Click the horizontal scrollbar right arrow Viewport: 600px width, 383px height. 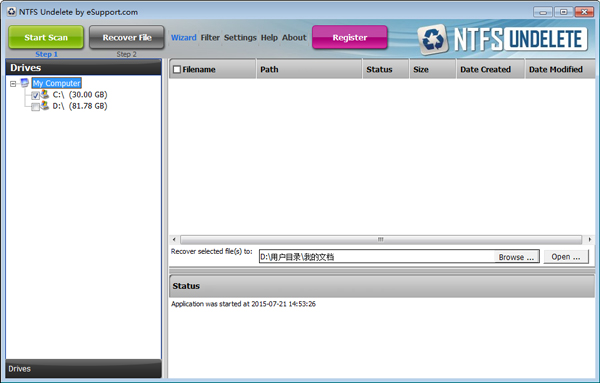click(x=589, y=240)
